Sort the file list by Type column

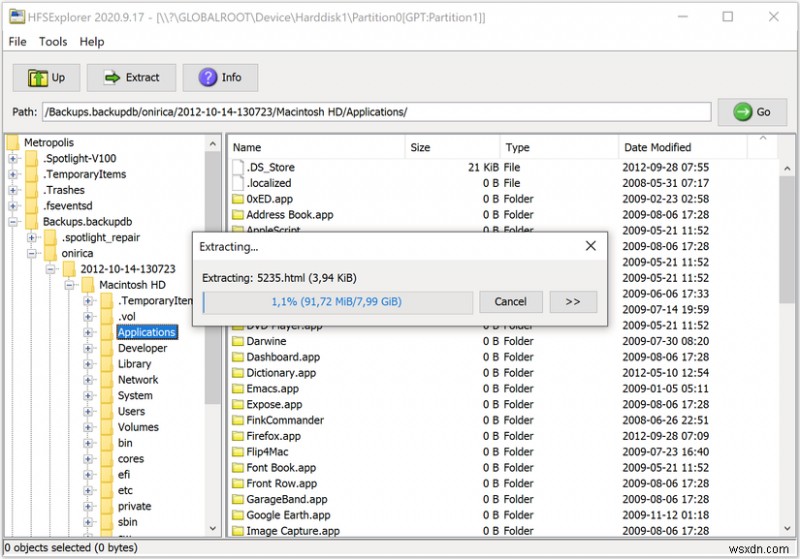pos(559,147)
